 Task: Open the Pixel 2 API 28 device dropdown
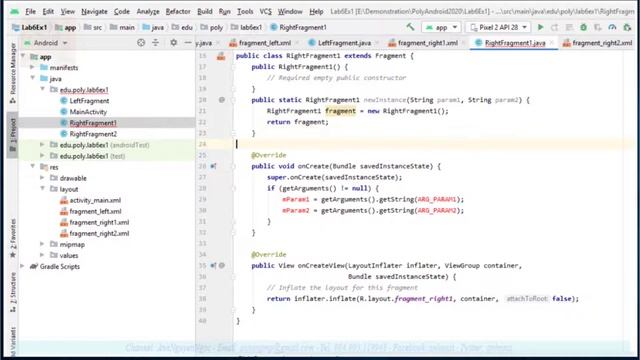498,27
